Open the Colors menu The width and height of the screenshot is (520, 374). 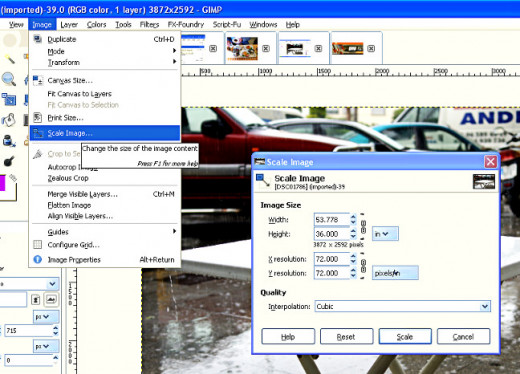click(96, 25)
